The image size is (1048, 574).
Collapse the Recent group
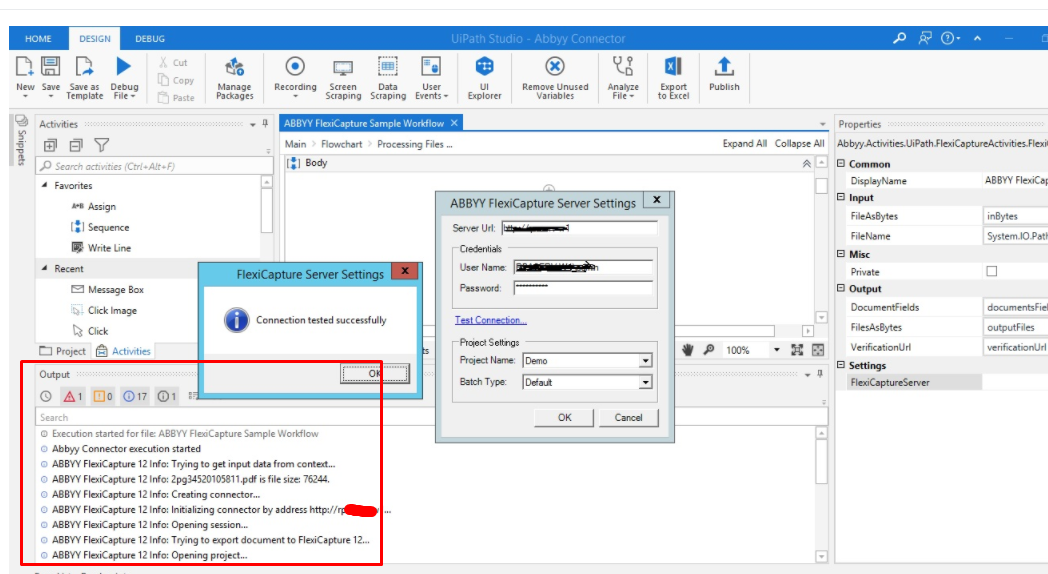[45, 268]
